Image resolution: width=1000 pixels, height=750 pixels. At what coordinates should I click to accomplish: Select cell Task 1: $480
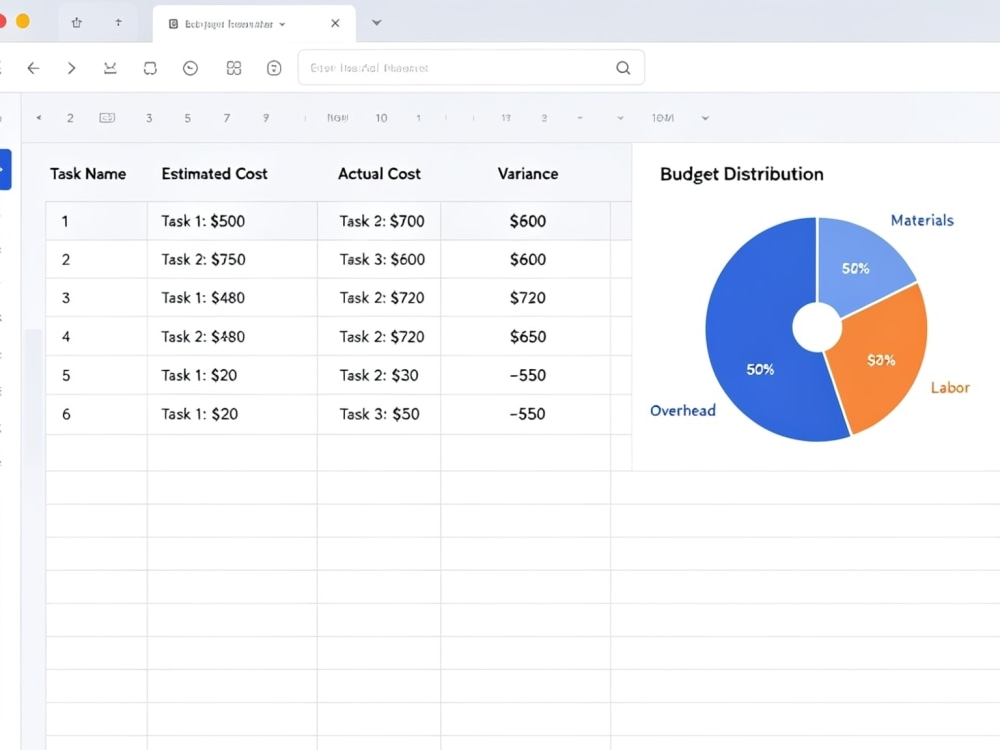pyautogui.click(x=232, y=297)
